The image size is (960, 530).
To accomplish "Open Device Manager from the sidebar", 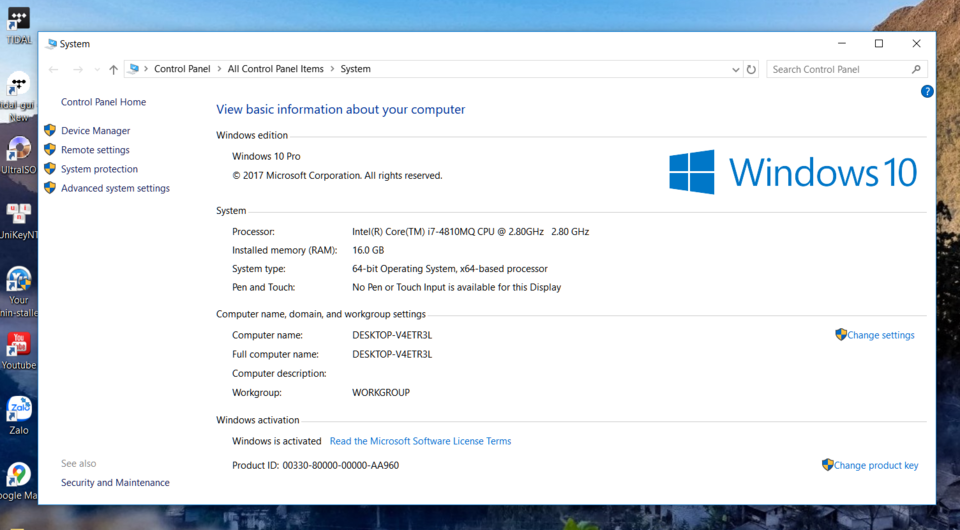I will [x=95, y=130].
